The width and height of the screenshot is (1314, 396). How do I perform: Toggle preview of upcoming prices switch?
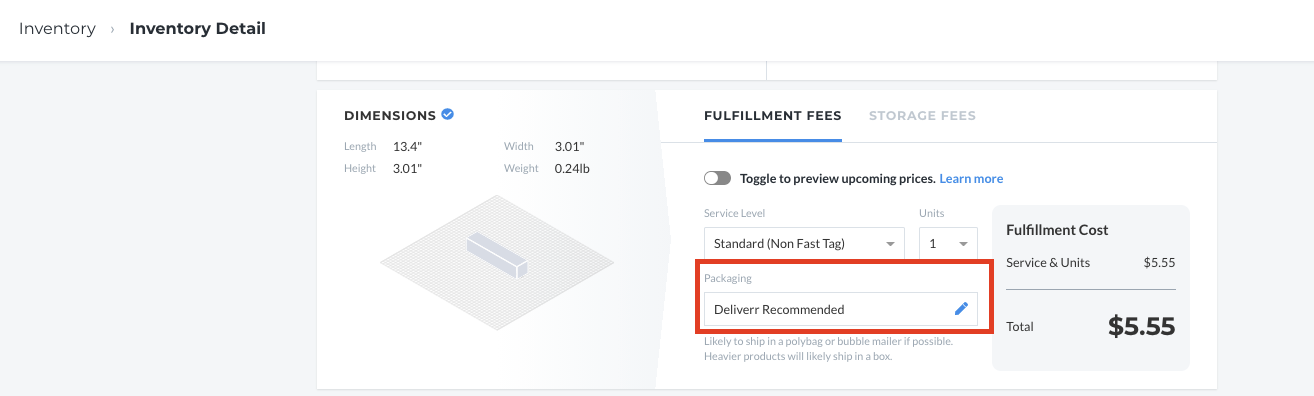(717, 178)
